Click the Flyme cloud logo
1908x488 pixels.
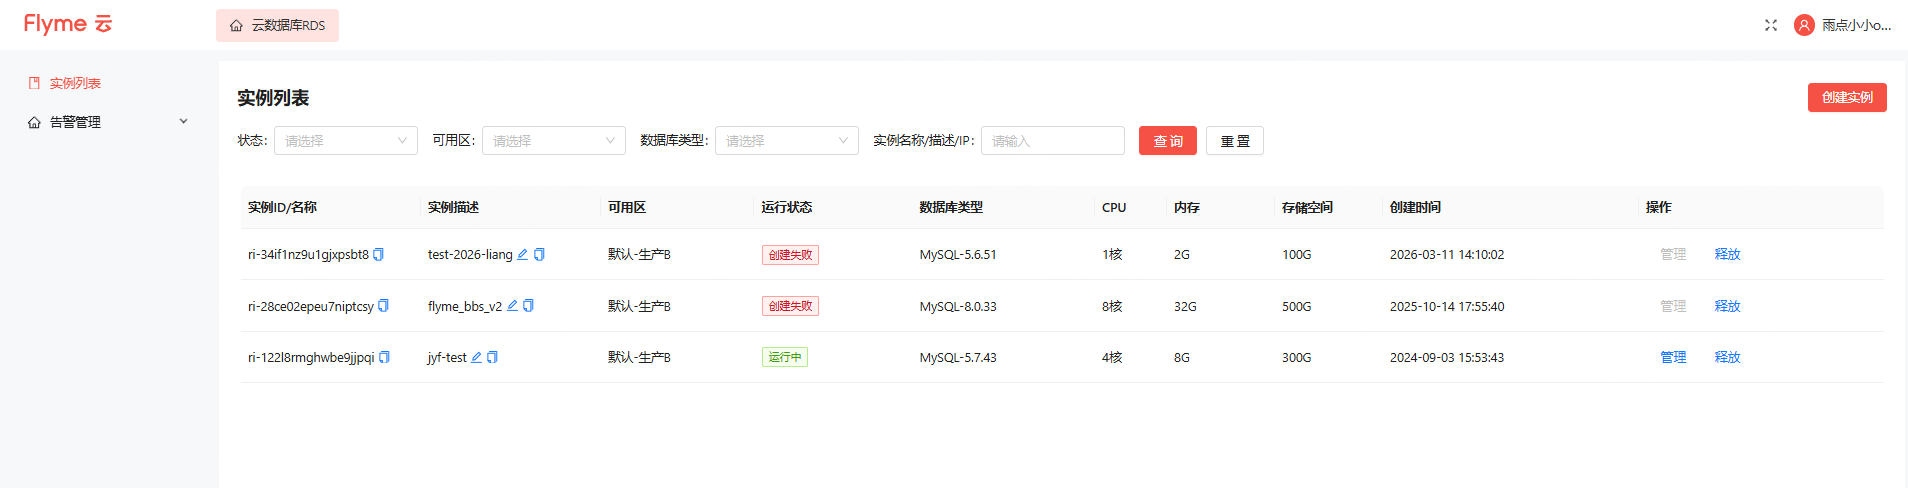[68, 24]
